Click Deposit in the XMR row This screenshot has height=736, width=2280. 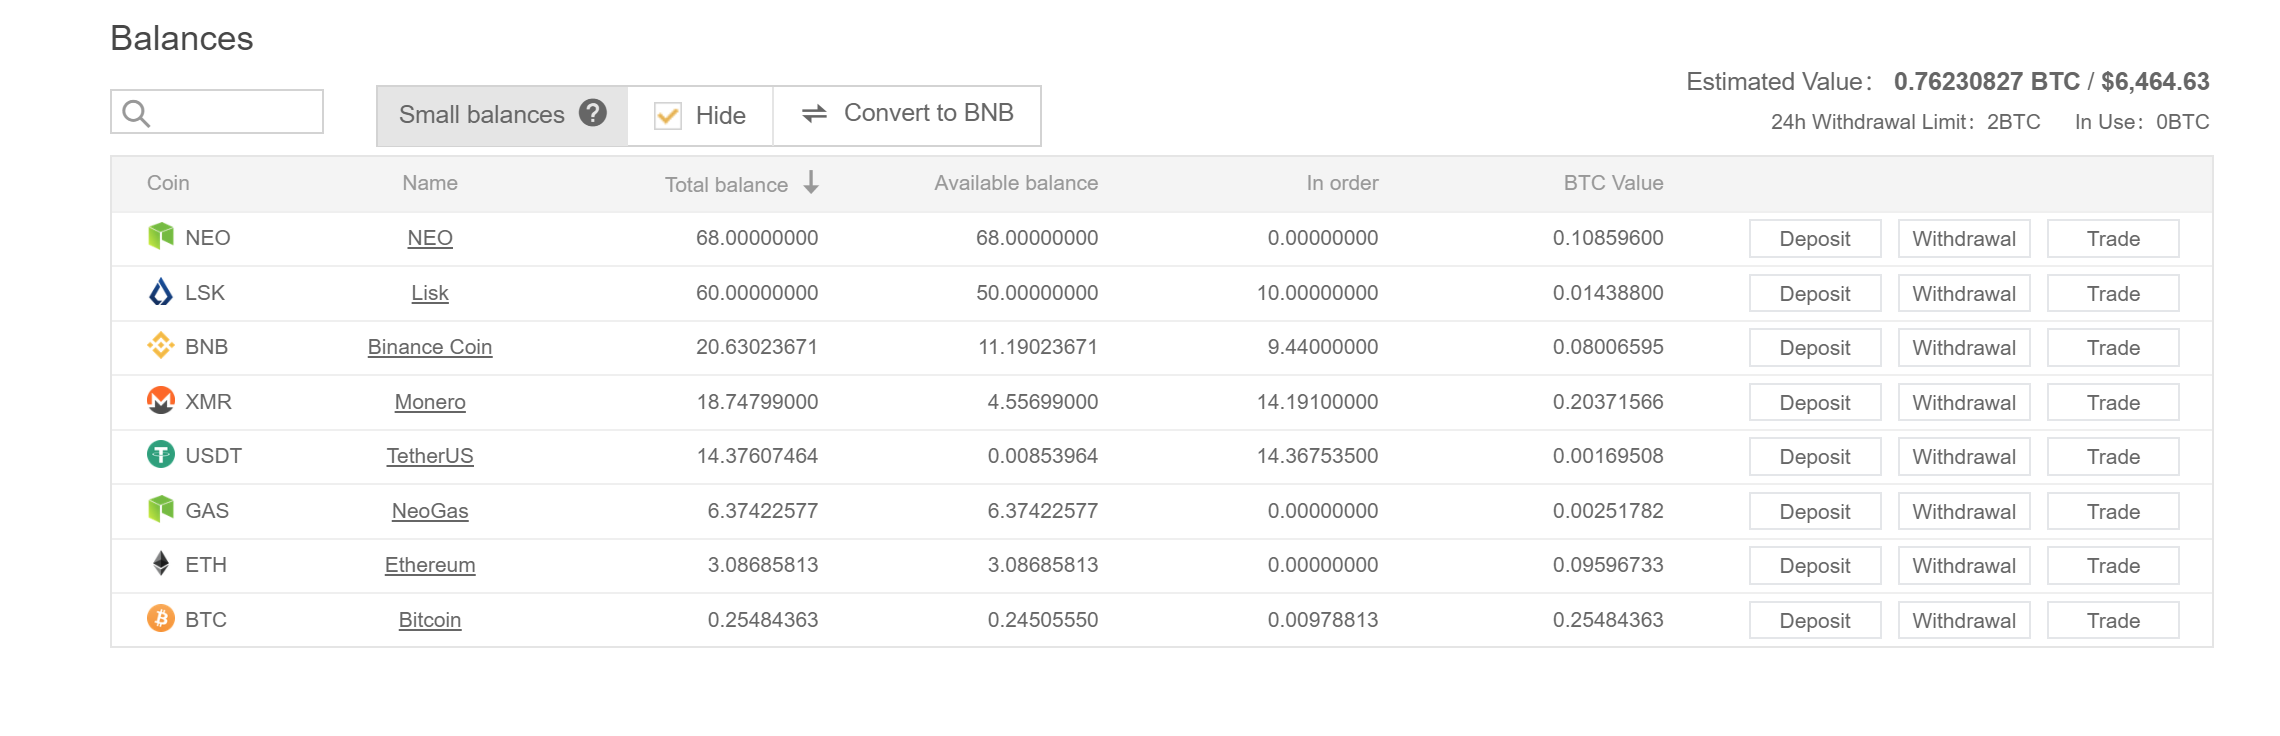coord(1815,402)
